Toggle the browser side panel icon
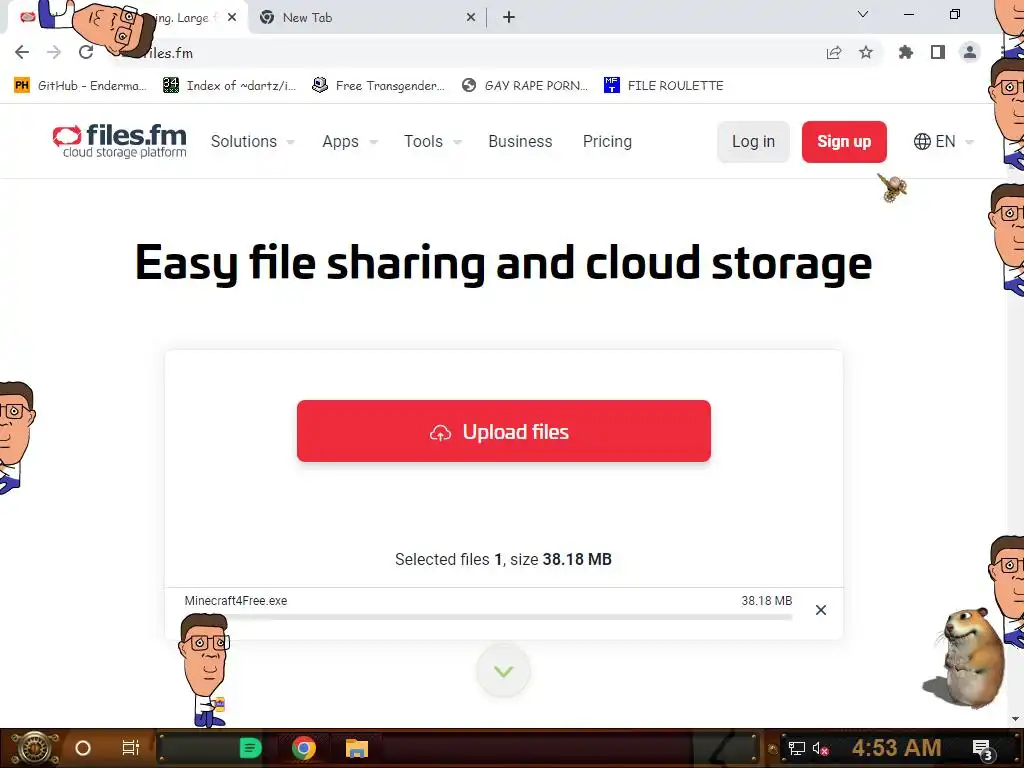The width and height of the screenshot is (1024, 768). [x=938, y=52]
